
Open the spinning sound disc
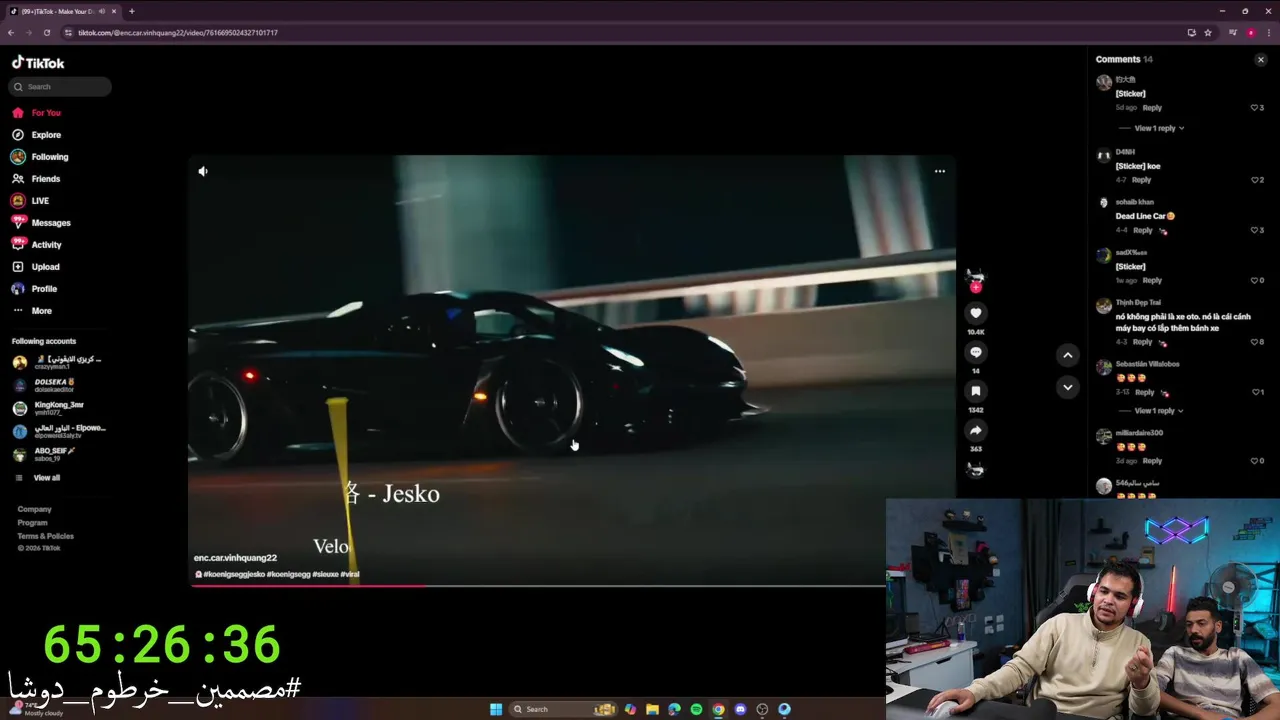pyautogui.click(x=976, y=470)
